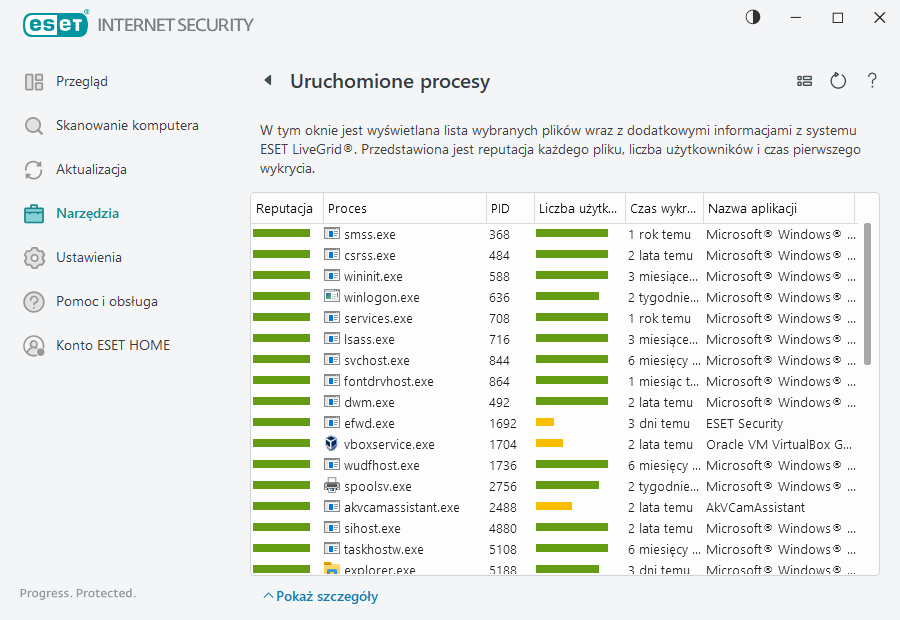Click the VirtualBox icon next to vboxservice.exe
The width and height of the screenshot is (900, 620).
click(332, 444)
